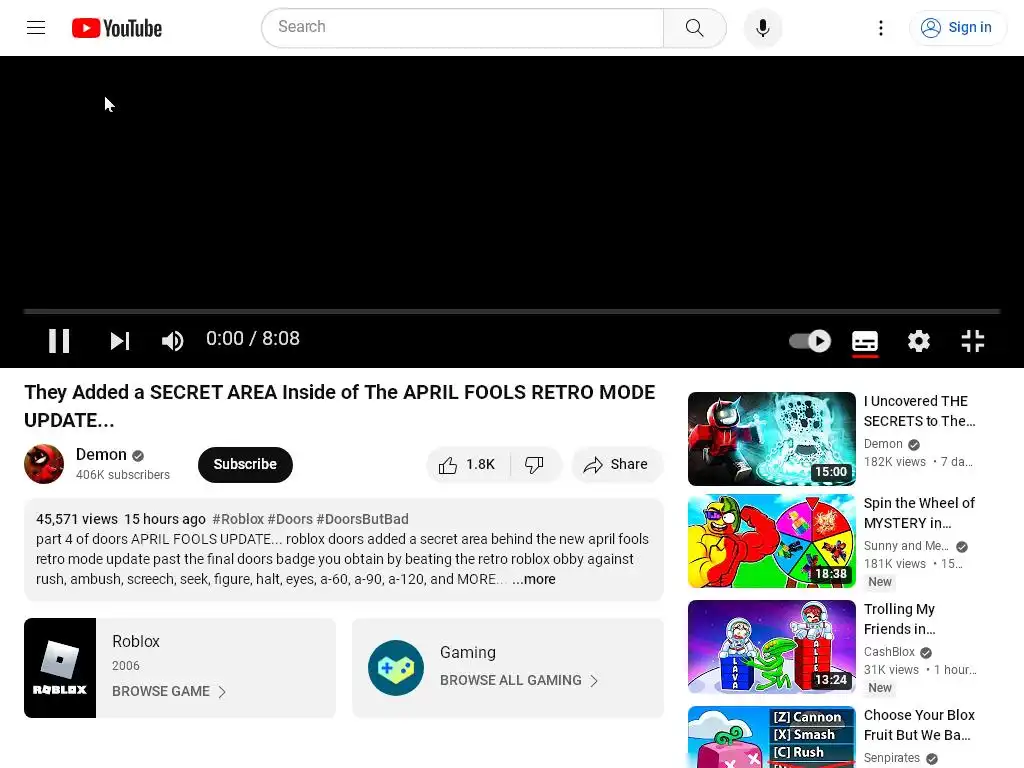Open the #Doors hashtag

point(290,519)
